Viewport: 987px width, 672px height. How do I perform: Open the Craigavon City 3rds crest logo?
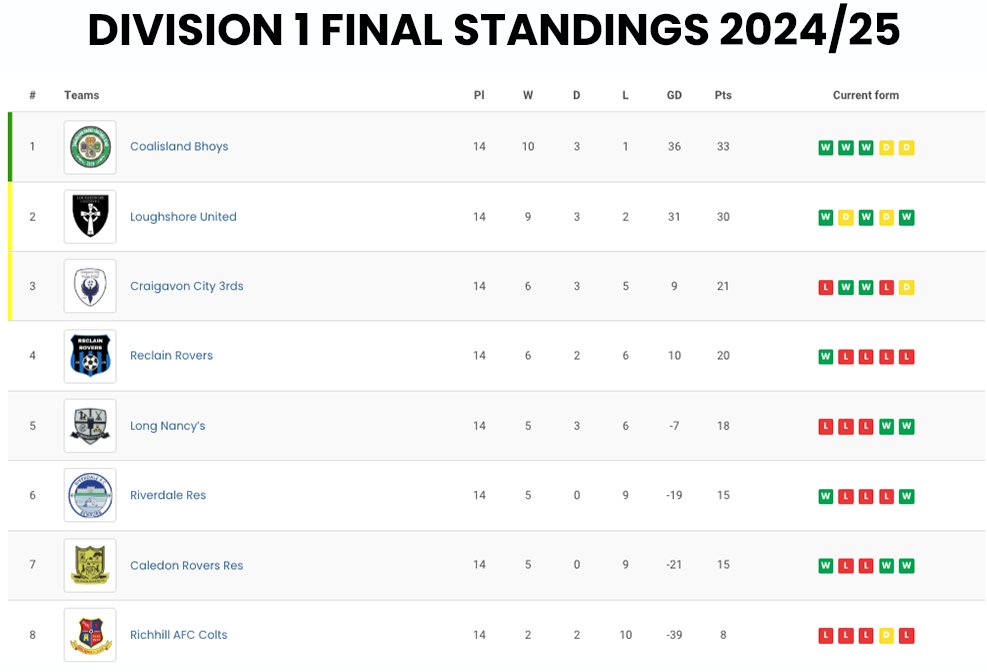point(90,286)
